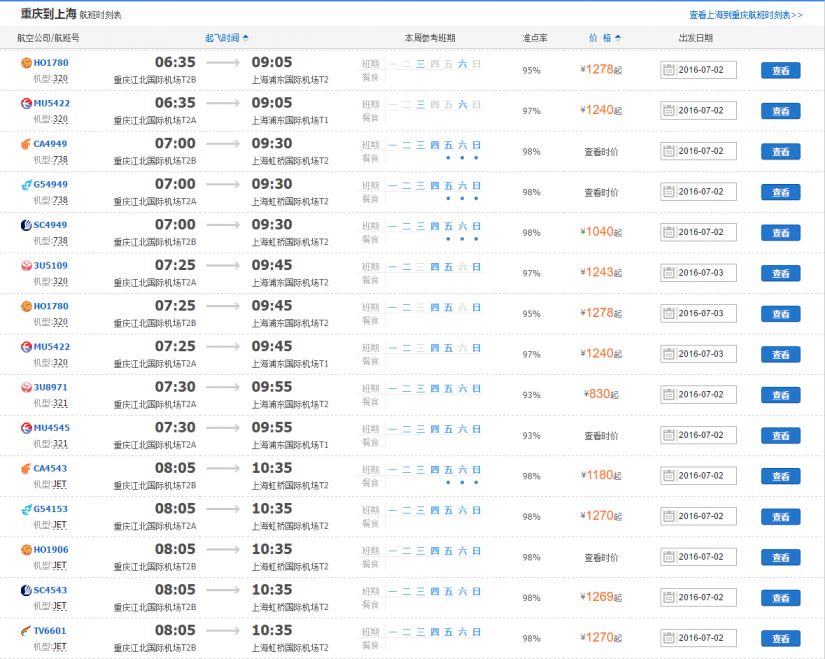Click the airline logo beside HO1780 departing 06:35
Viewport: 825px width, 659px height.
point(26,63)
